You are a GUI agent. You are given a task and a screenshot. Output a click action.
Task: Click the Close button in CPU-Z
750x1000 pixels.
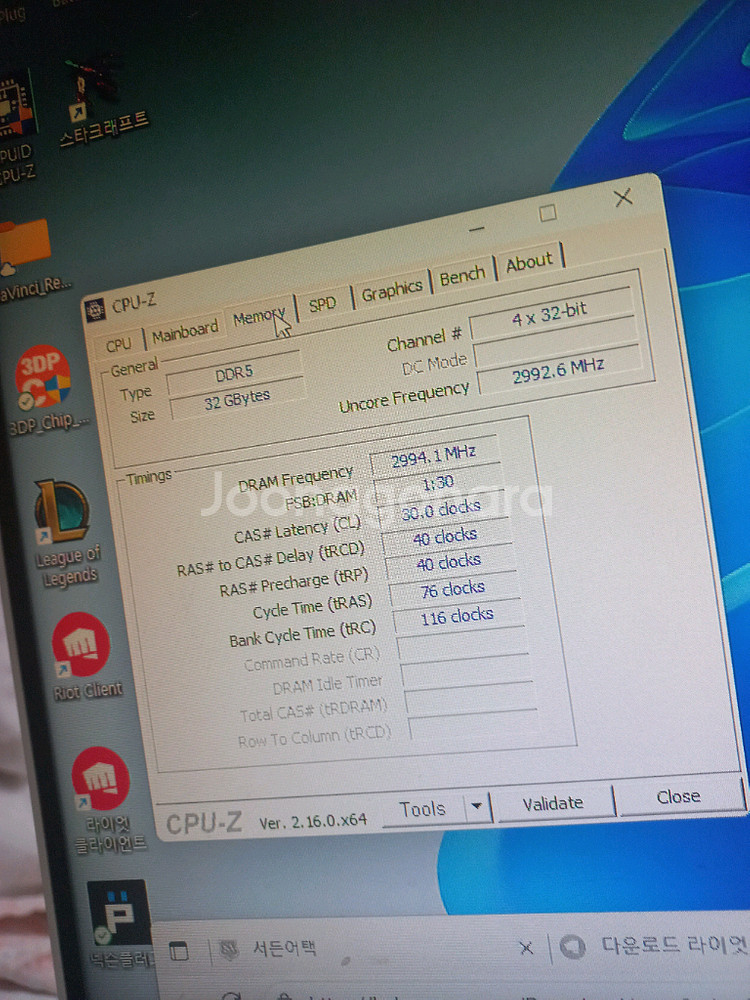click(678, 797)
